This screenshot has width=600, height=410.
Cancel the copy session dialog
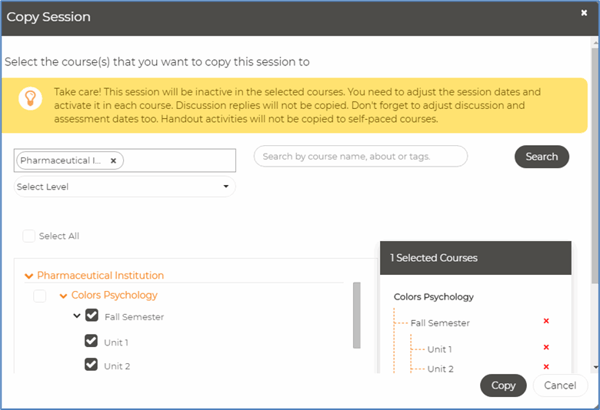[x=560, y=385]
